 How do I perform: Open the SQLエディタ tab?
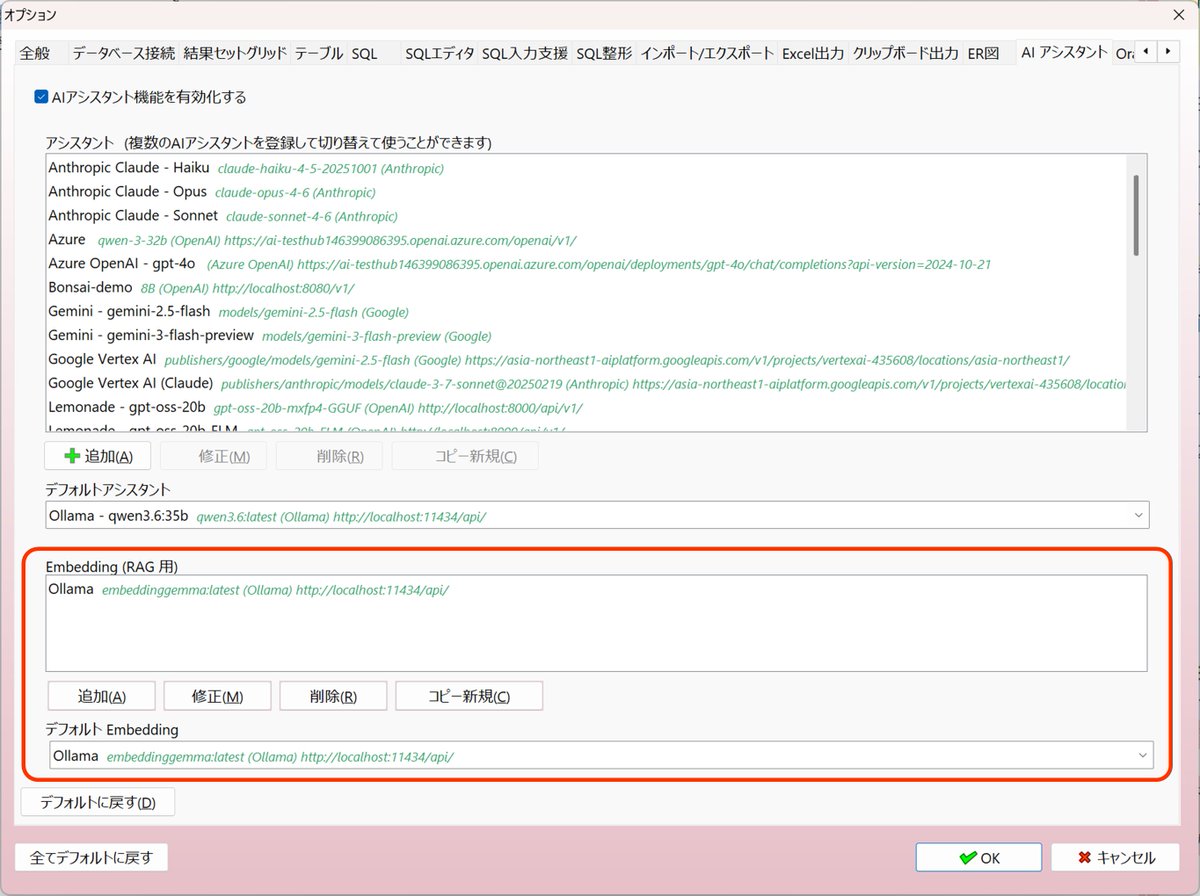coord(440,53)
